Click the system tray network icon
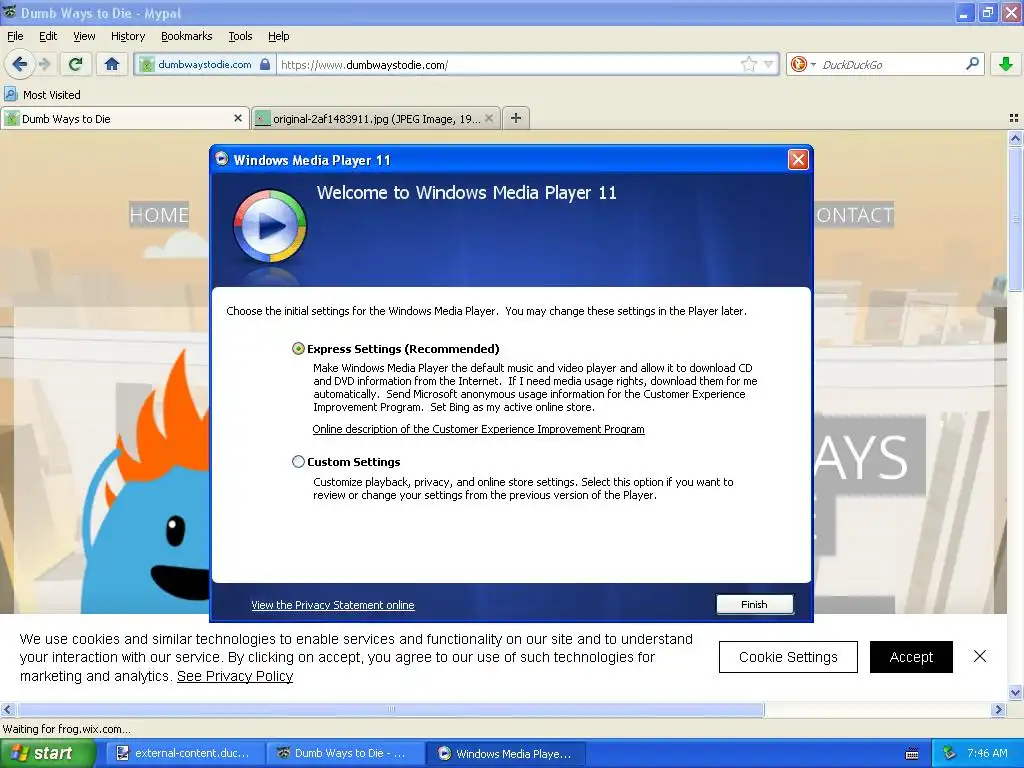 [950, 753]
